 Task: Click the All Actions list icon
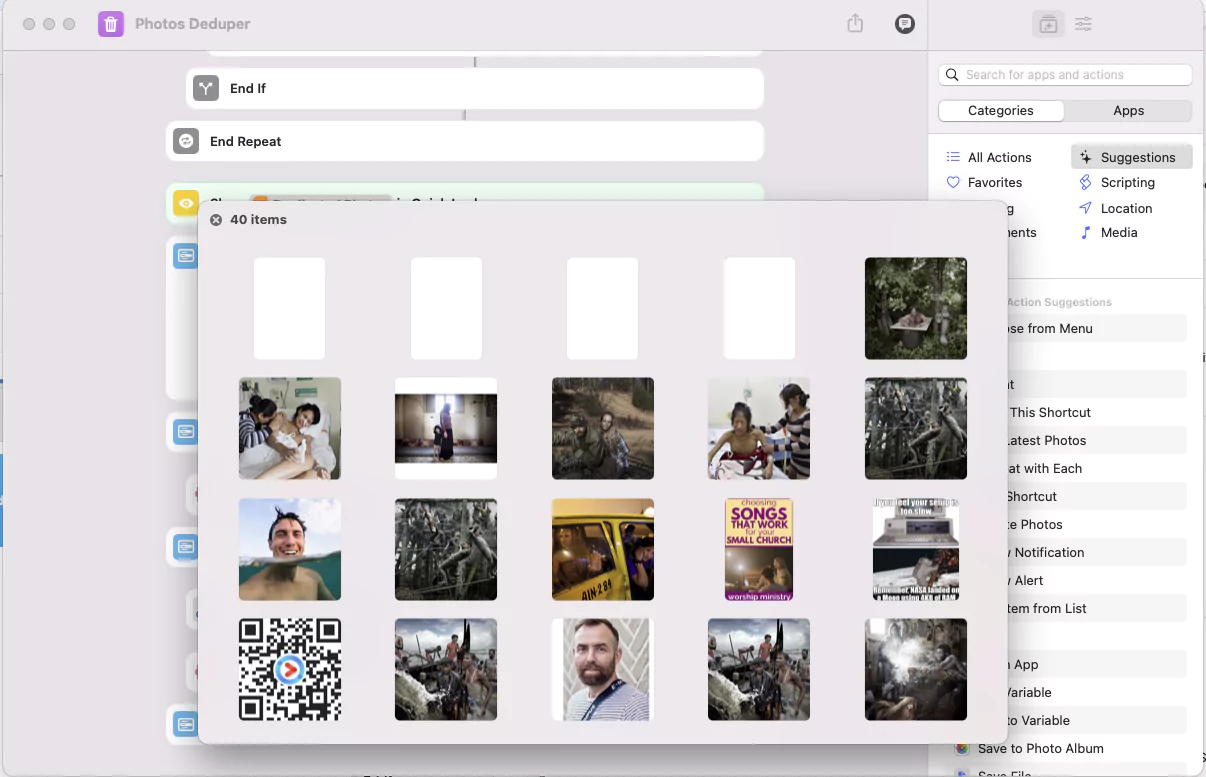pyautogui.click(x=953, y=157)
